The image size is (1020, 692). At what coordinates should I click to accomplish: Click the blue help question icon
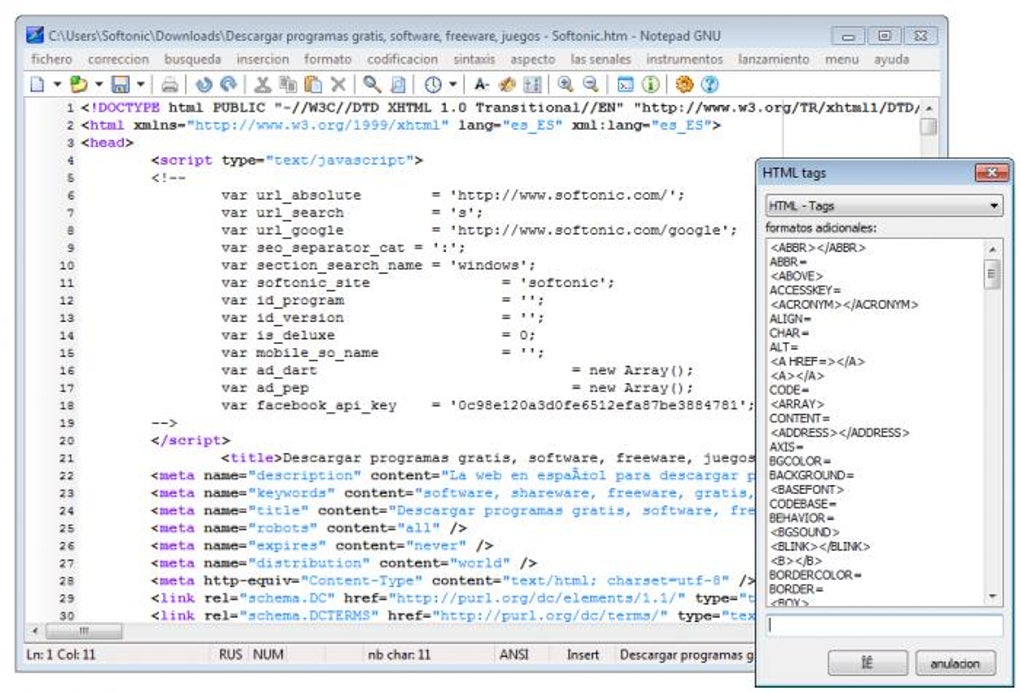[x=710, y=85]
